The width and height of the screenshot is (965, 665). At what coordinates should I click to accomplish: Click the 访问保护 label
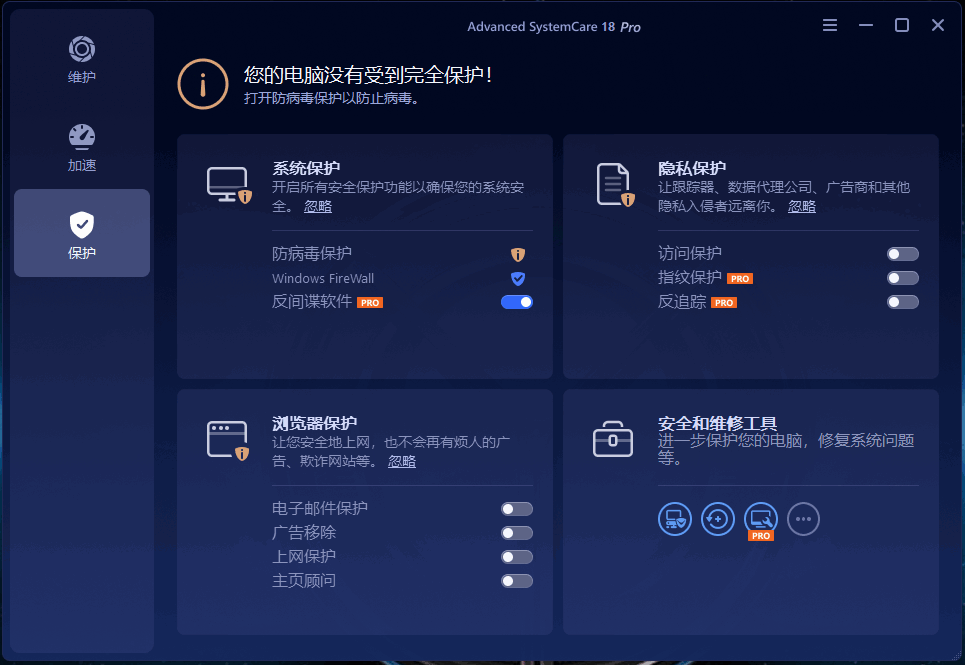point(690,253)
